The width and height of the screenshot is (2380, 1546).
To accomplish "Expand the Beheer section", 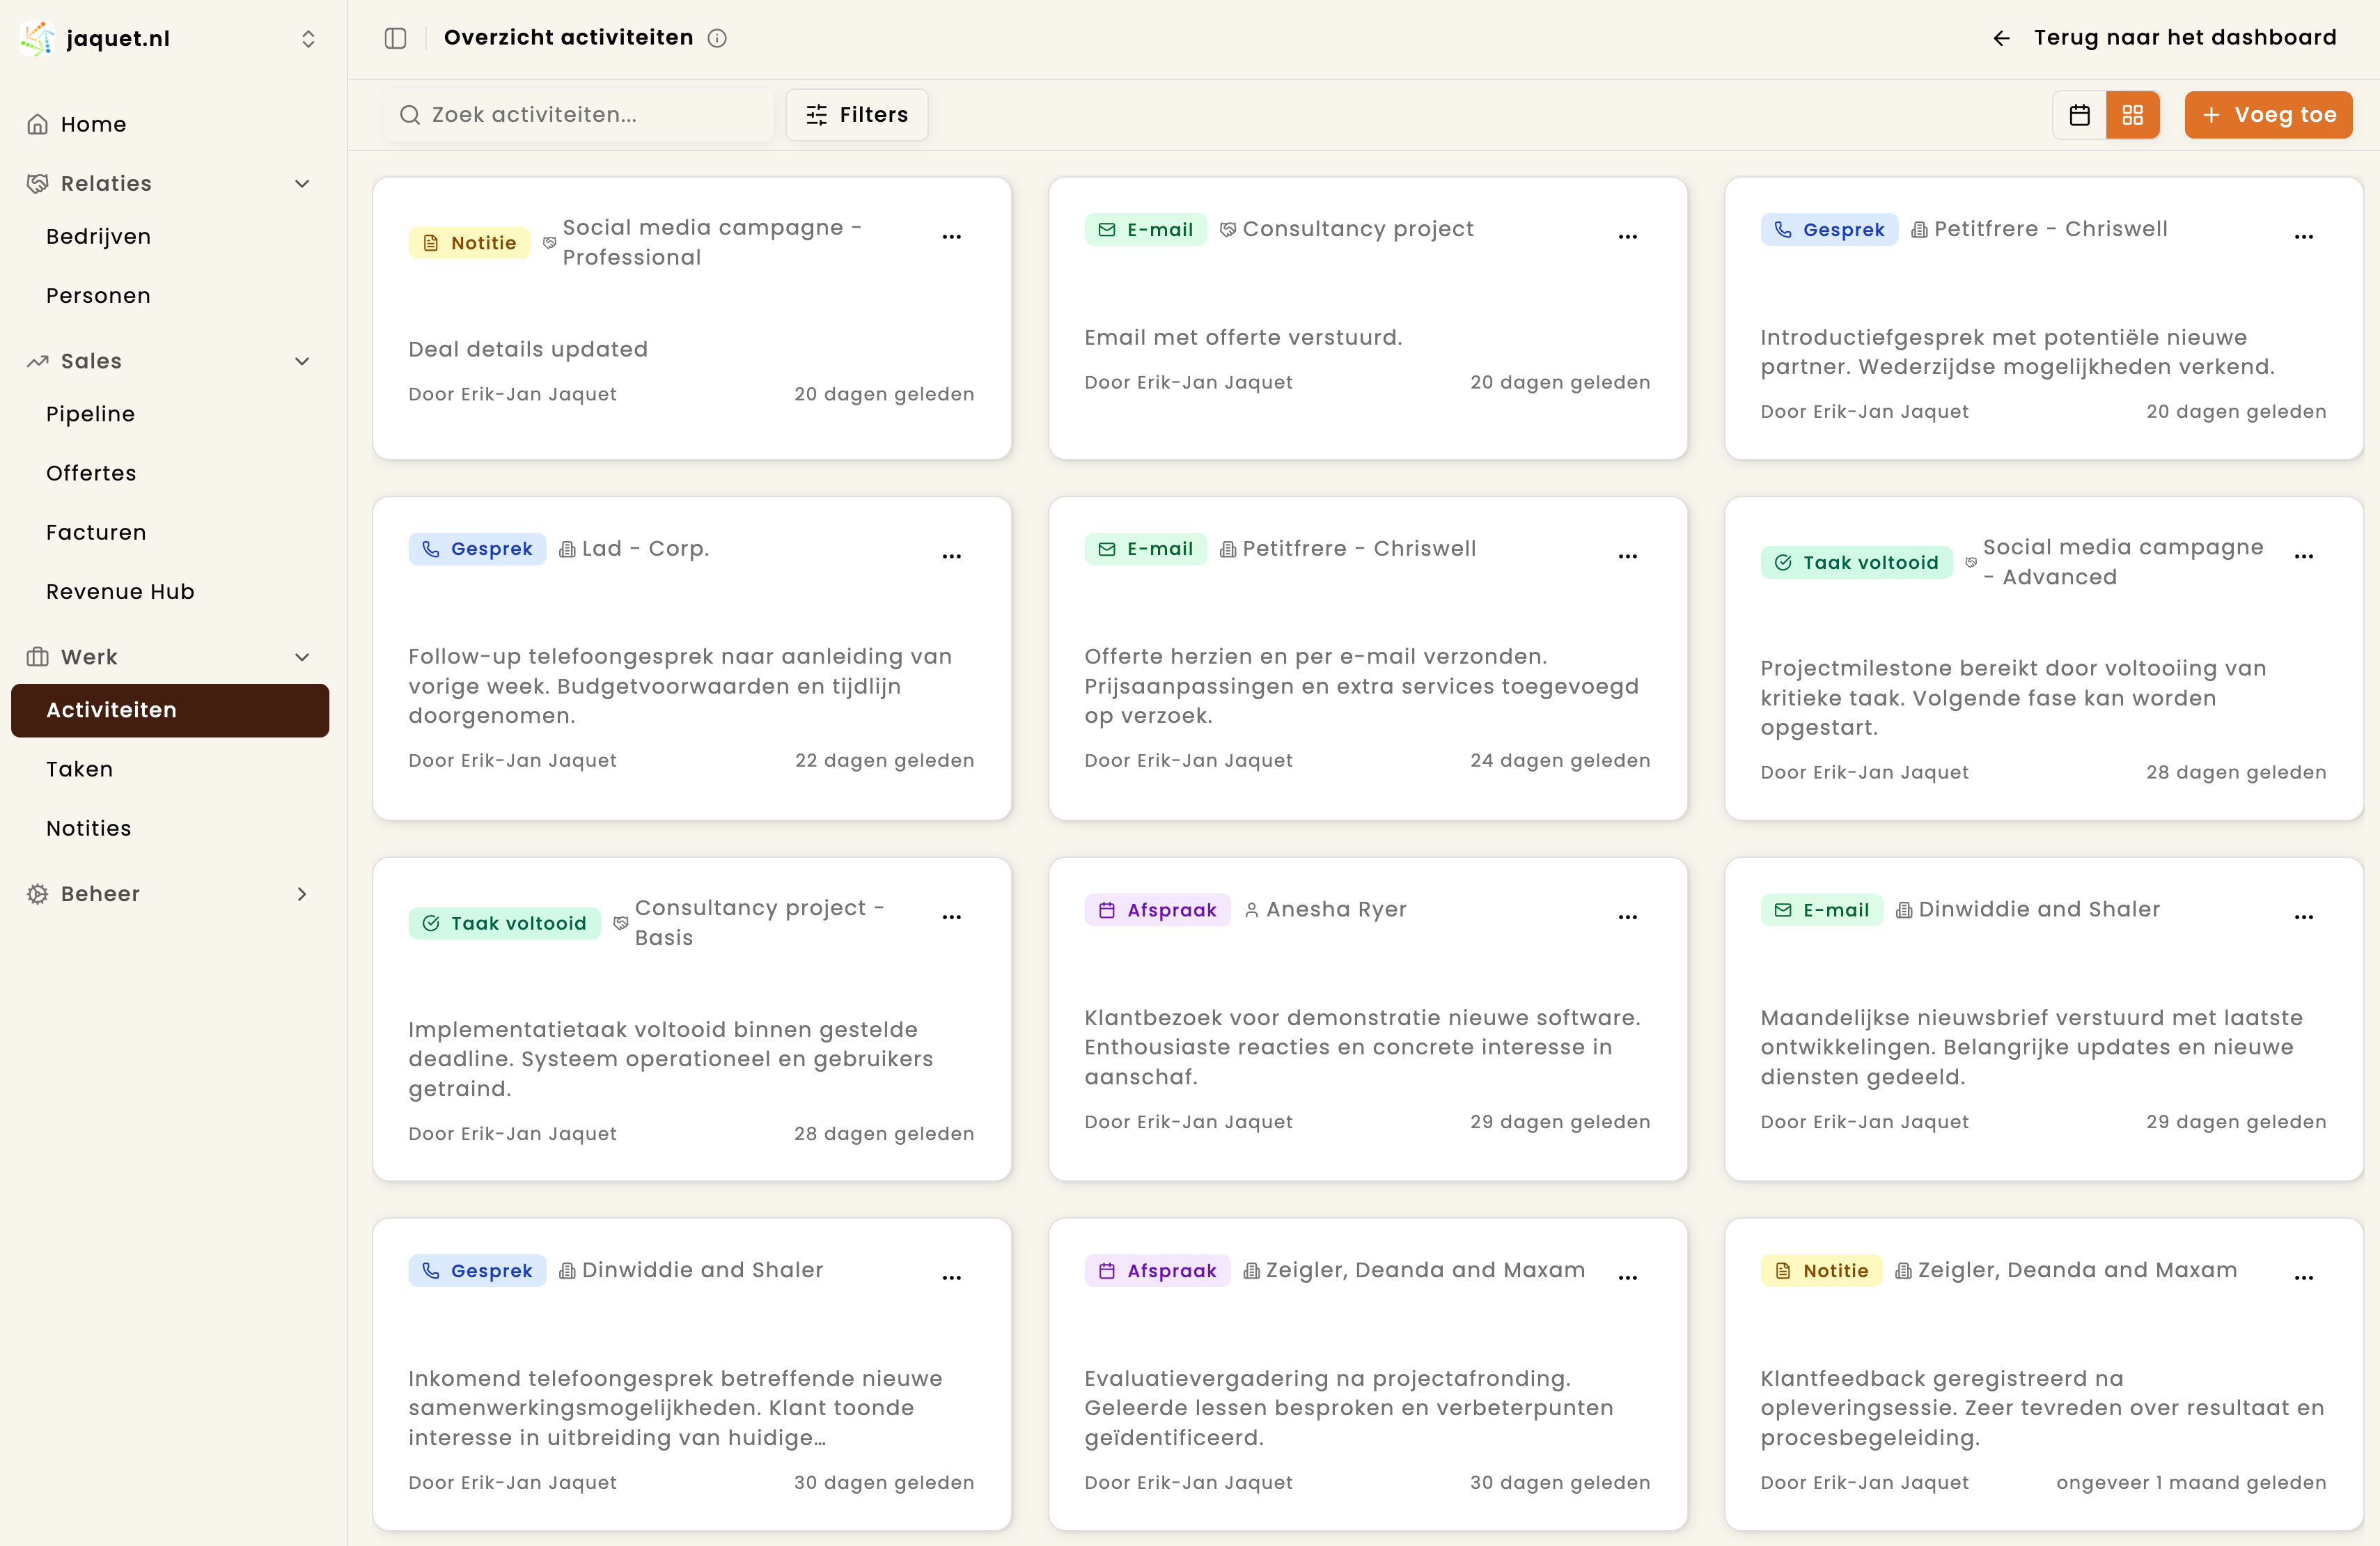I will (302, 894).
